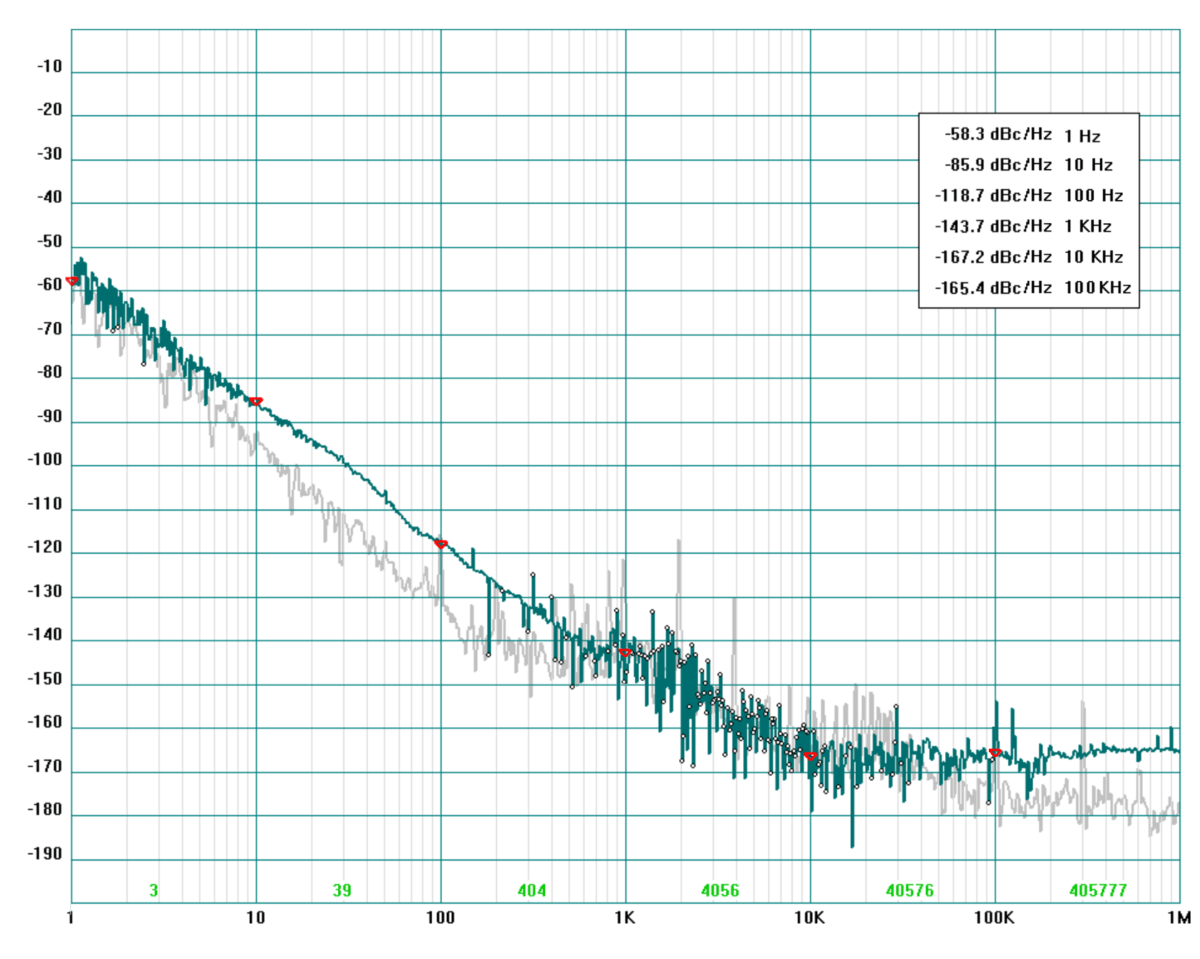Click the green count value 405777

click(1097, 890)
